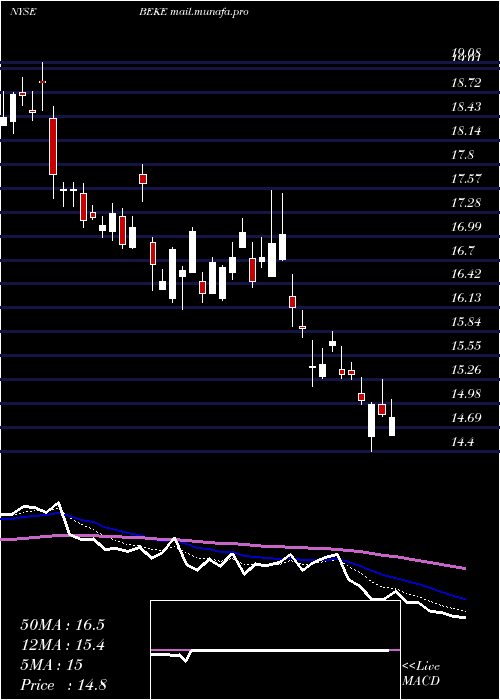The image size is (500, 700).
Task: Select the 17.28 price level label
Action: point(467,203)
